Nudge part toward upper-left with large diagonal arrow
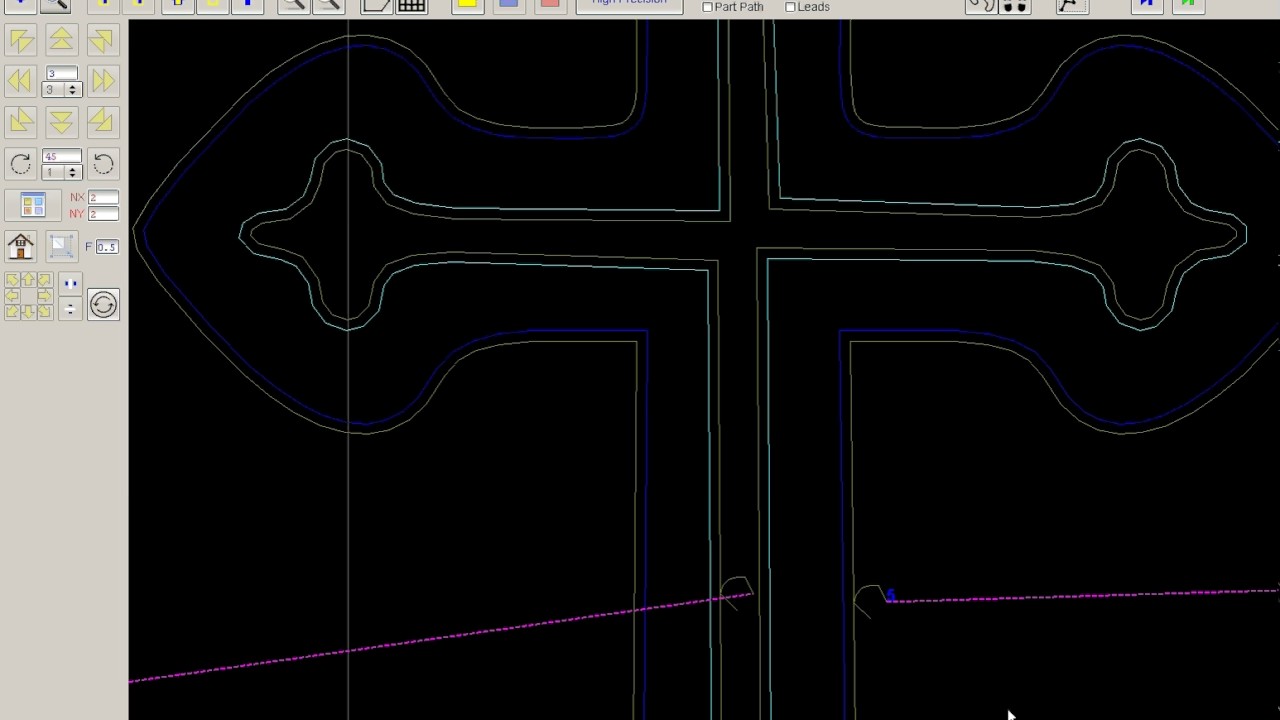This screenshot has height=720, width=1280. pyautogui.click(x=21, y=40)
